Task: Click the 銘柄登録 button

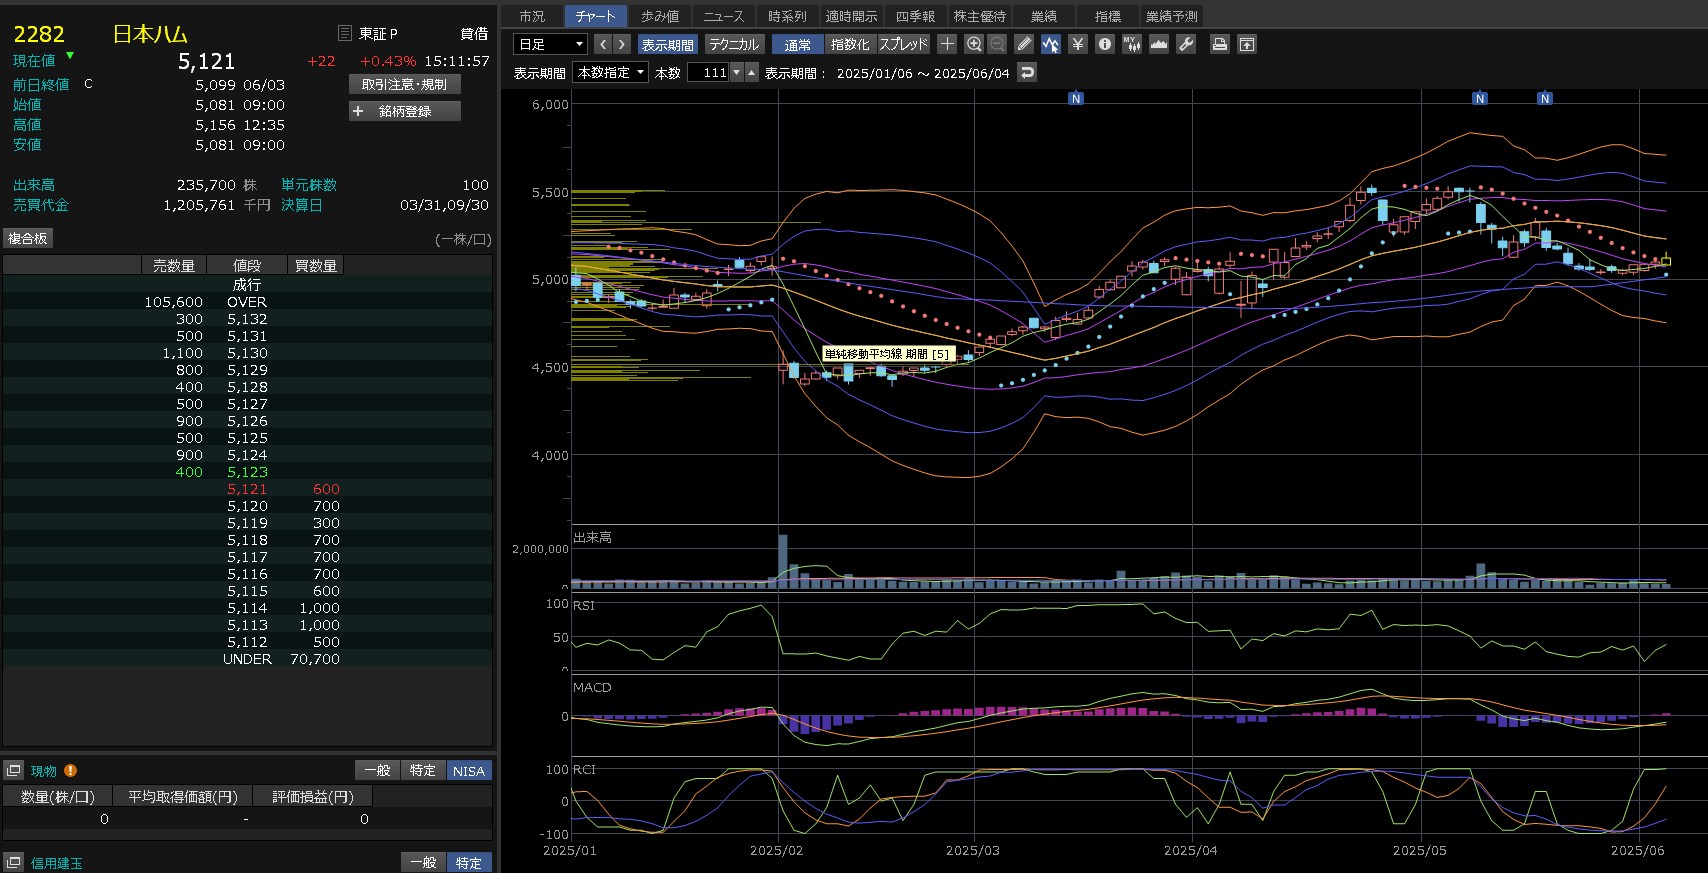Action: click(x=405, y=111)
